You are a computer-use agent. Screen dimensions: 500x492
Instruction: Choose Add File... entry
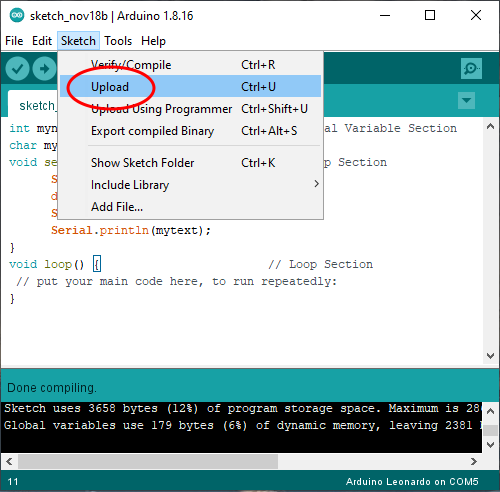190,207
